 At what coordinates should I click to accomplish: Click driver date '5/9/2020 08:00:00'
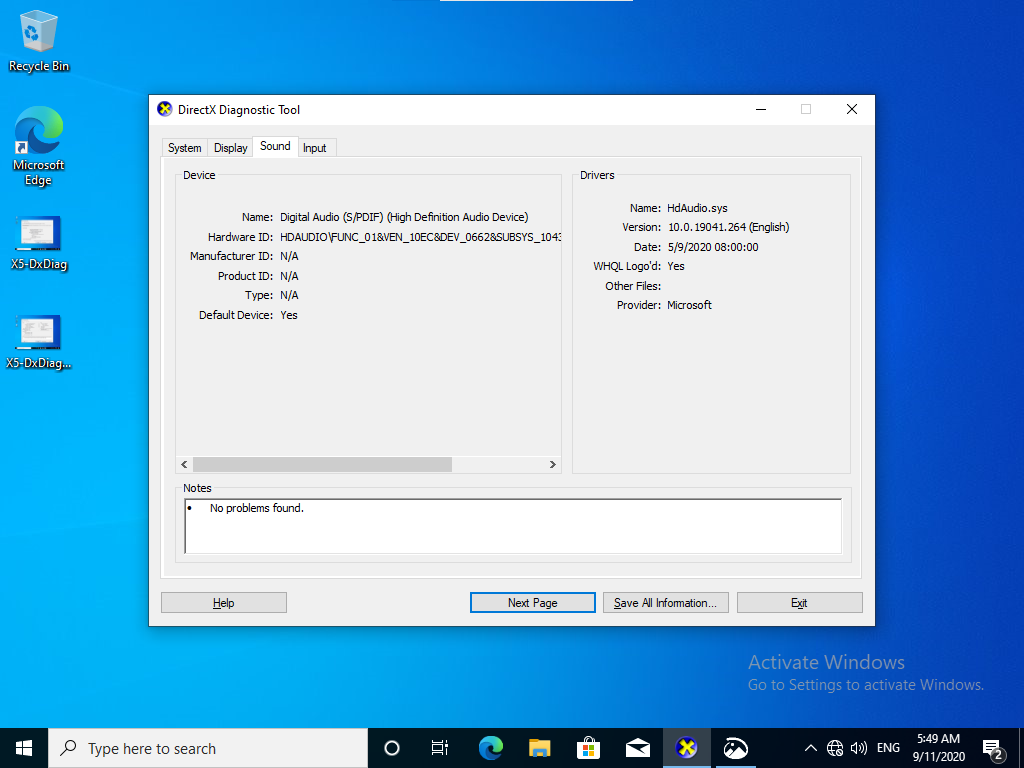713,247
